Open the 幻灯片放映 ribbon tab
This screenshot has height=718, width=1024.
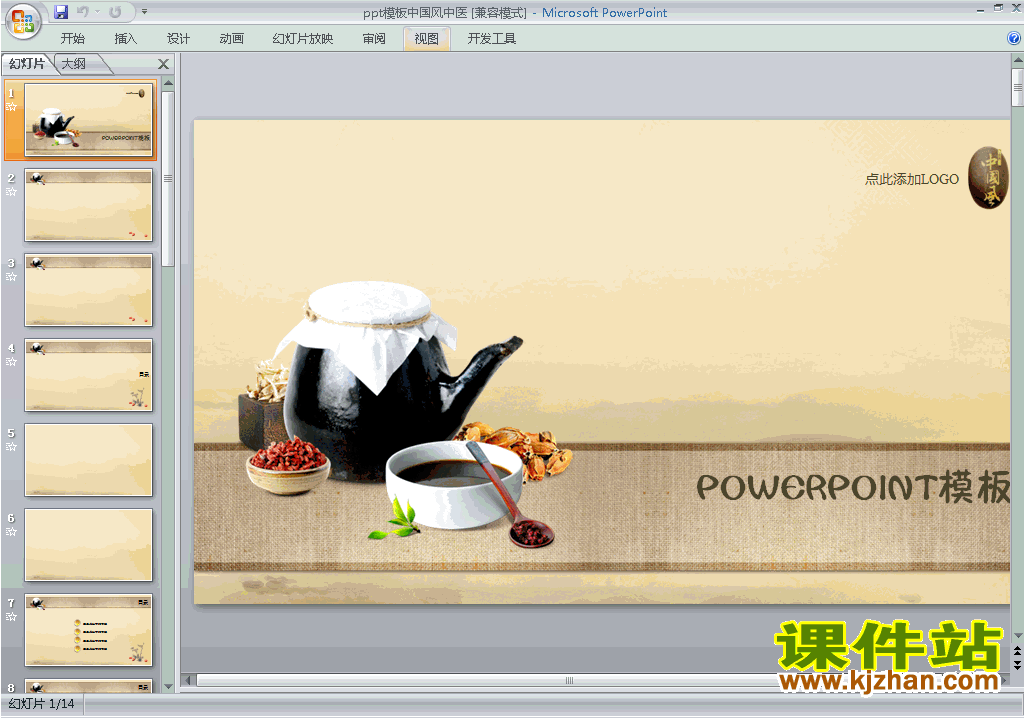(x=302, y=39)
